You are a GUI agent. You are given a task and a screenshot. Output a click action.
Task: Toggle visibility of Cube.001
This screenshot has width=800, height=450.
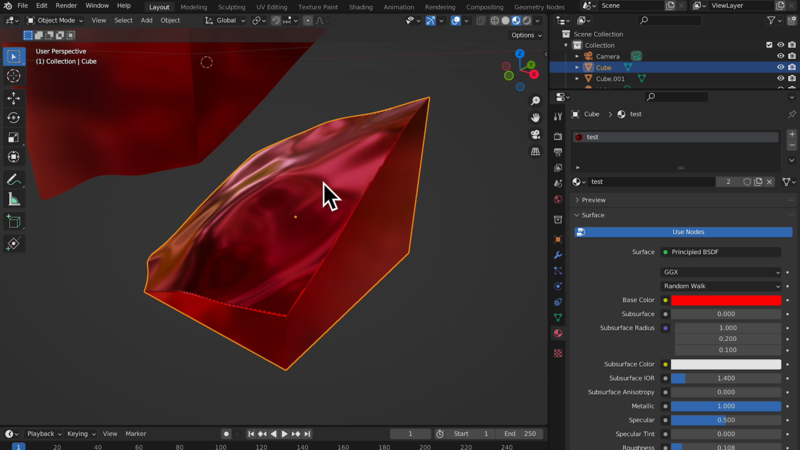tap(781, 78)
